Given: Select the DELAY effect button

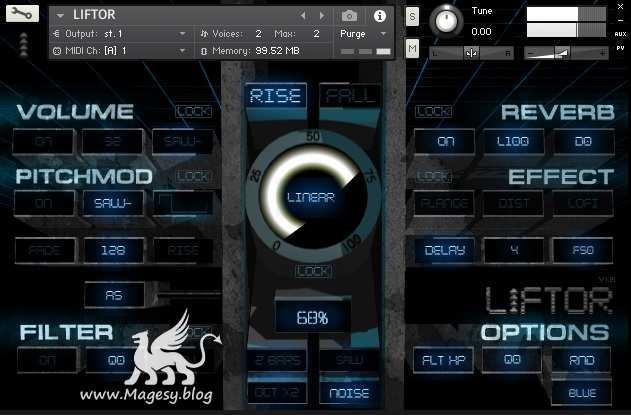Looking at the screenshot, I should coord(445,250).
